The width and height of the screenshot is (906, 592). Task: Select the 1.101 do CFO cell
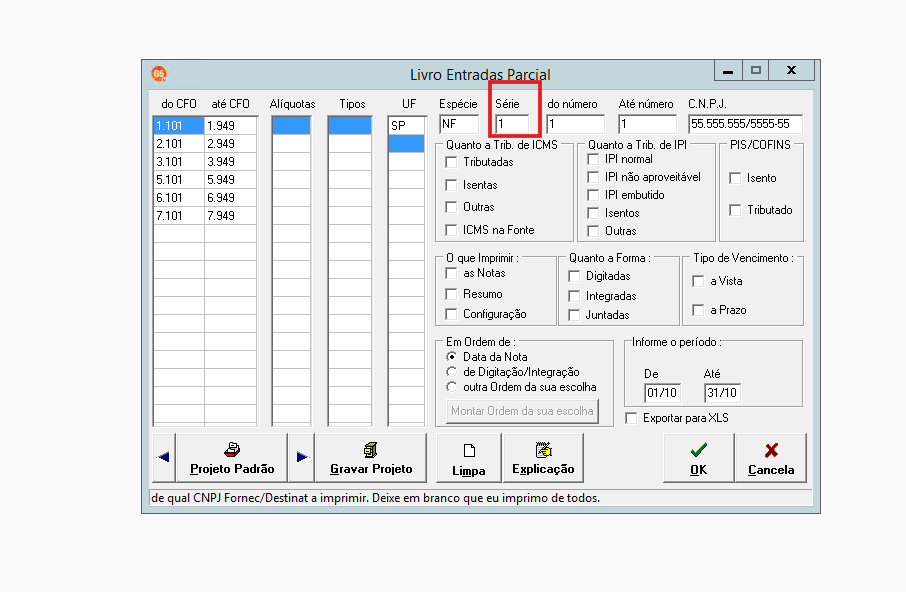coord(179,125)
